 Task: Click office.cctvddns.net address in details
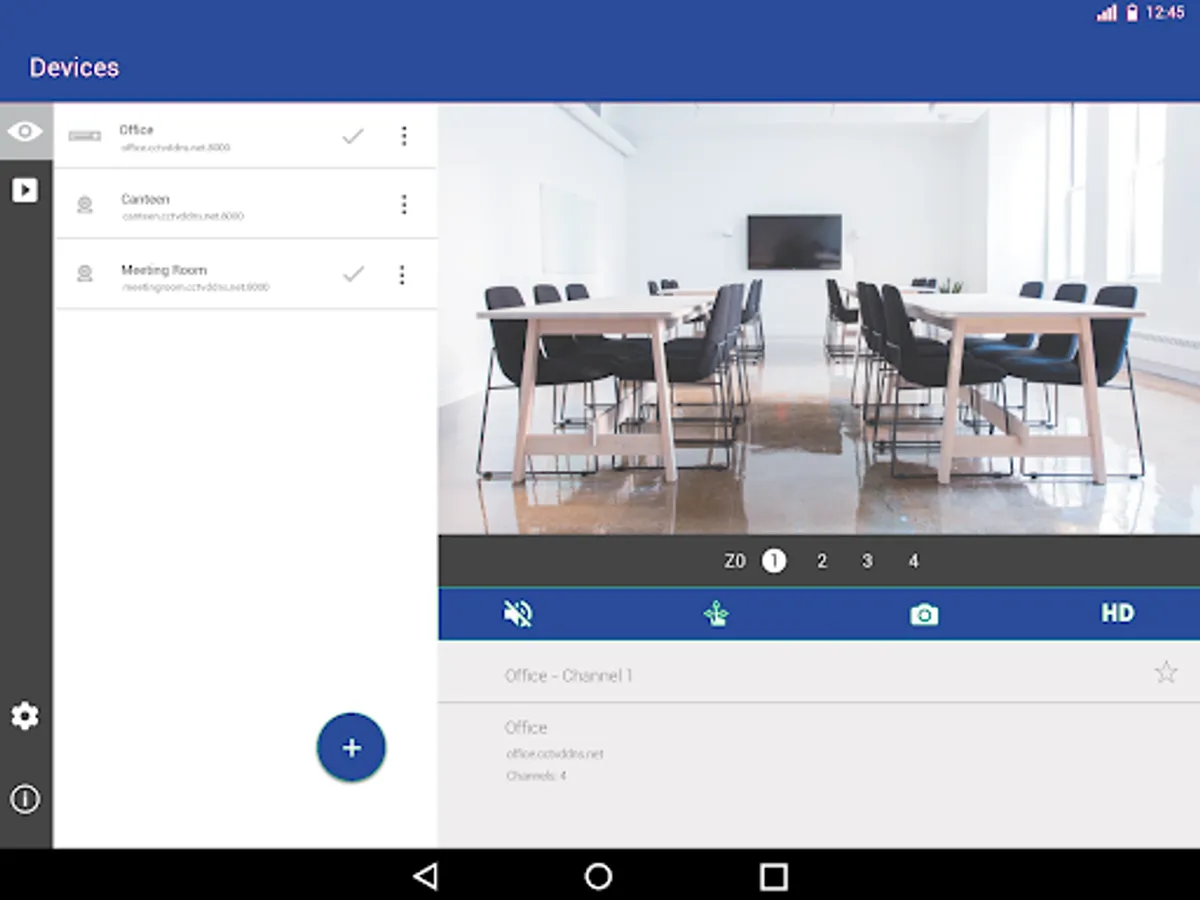(x=555, y=754)
